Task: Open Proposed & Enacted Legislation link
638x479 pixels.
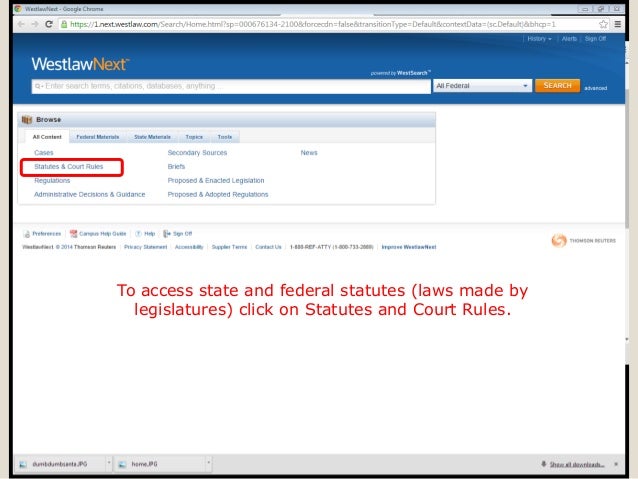Action: click(216, 180)
